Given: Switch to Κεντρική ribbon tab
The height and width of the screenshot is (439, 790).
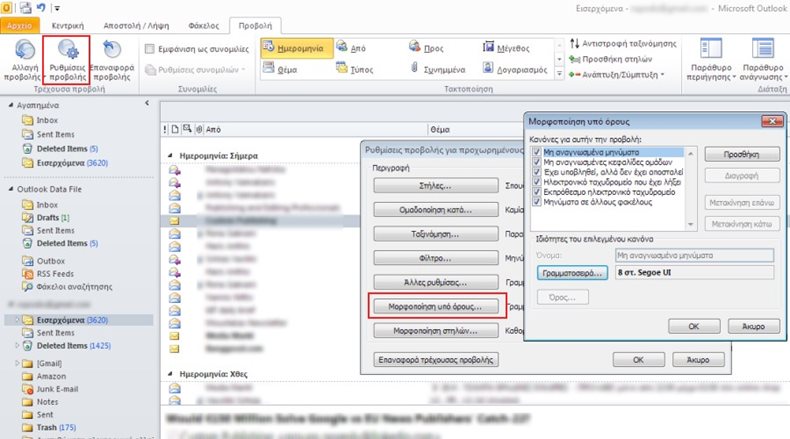Looking at the screenshot, I should point(68,25).
